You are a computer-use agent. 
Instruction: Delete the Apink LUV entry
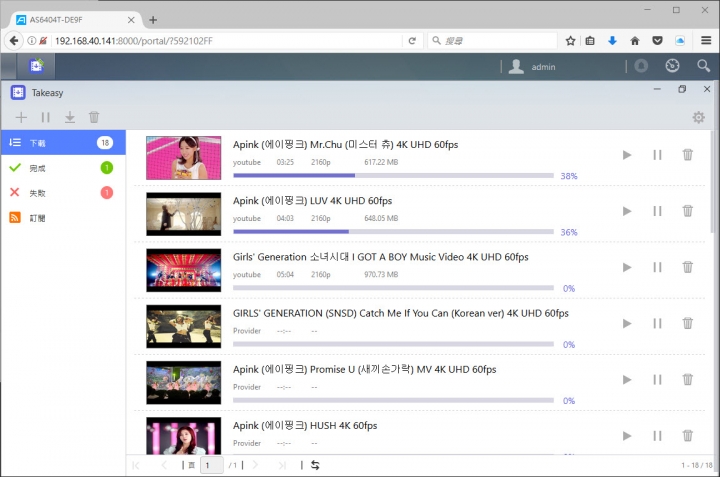(x=687, y=211)
